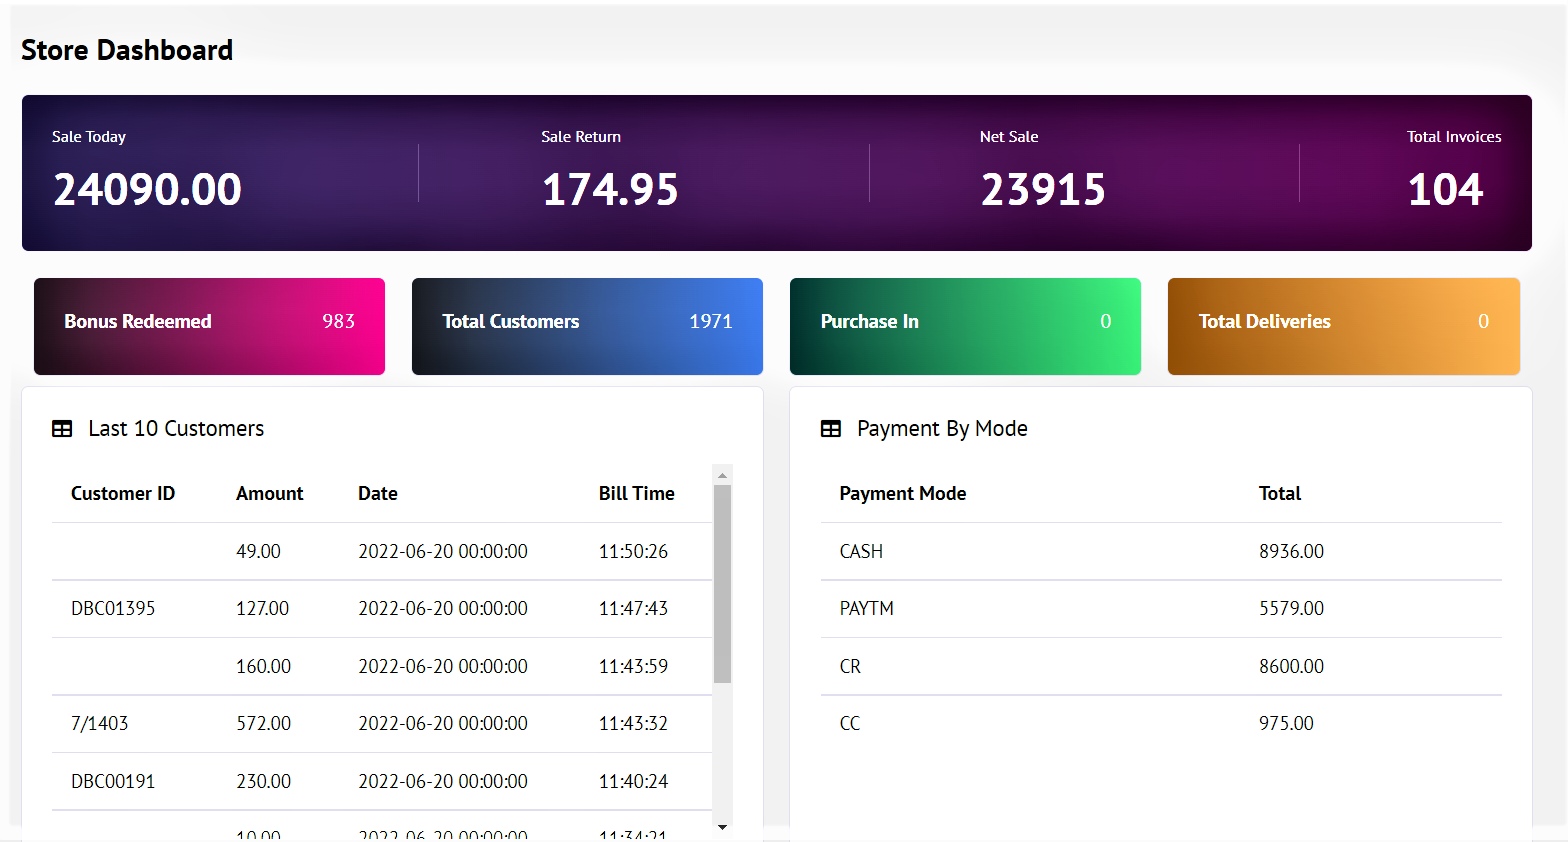1568x842 pixels.
Task: Click the Date column header
Action: [378, 493]
